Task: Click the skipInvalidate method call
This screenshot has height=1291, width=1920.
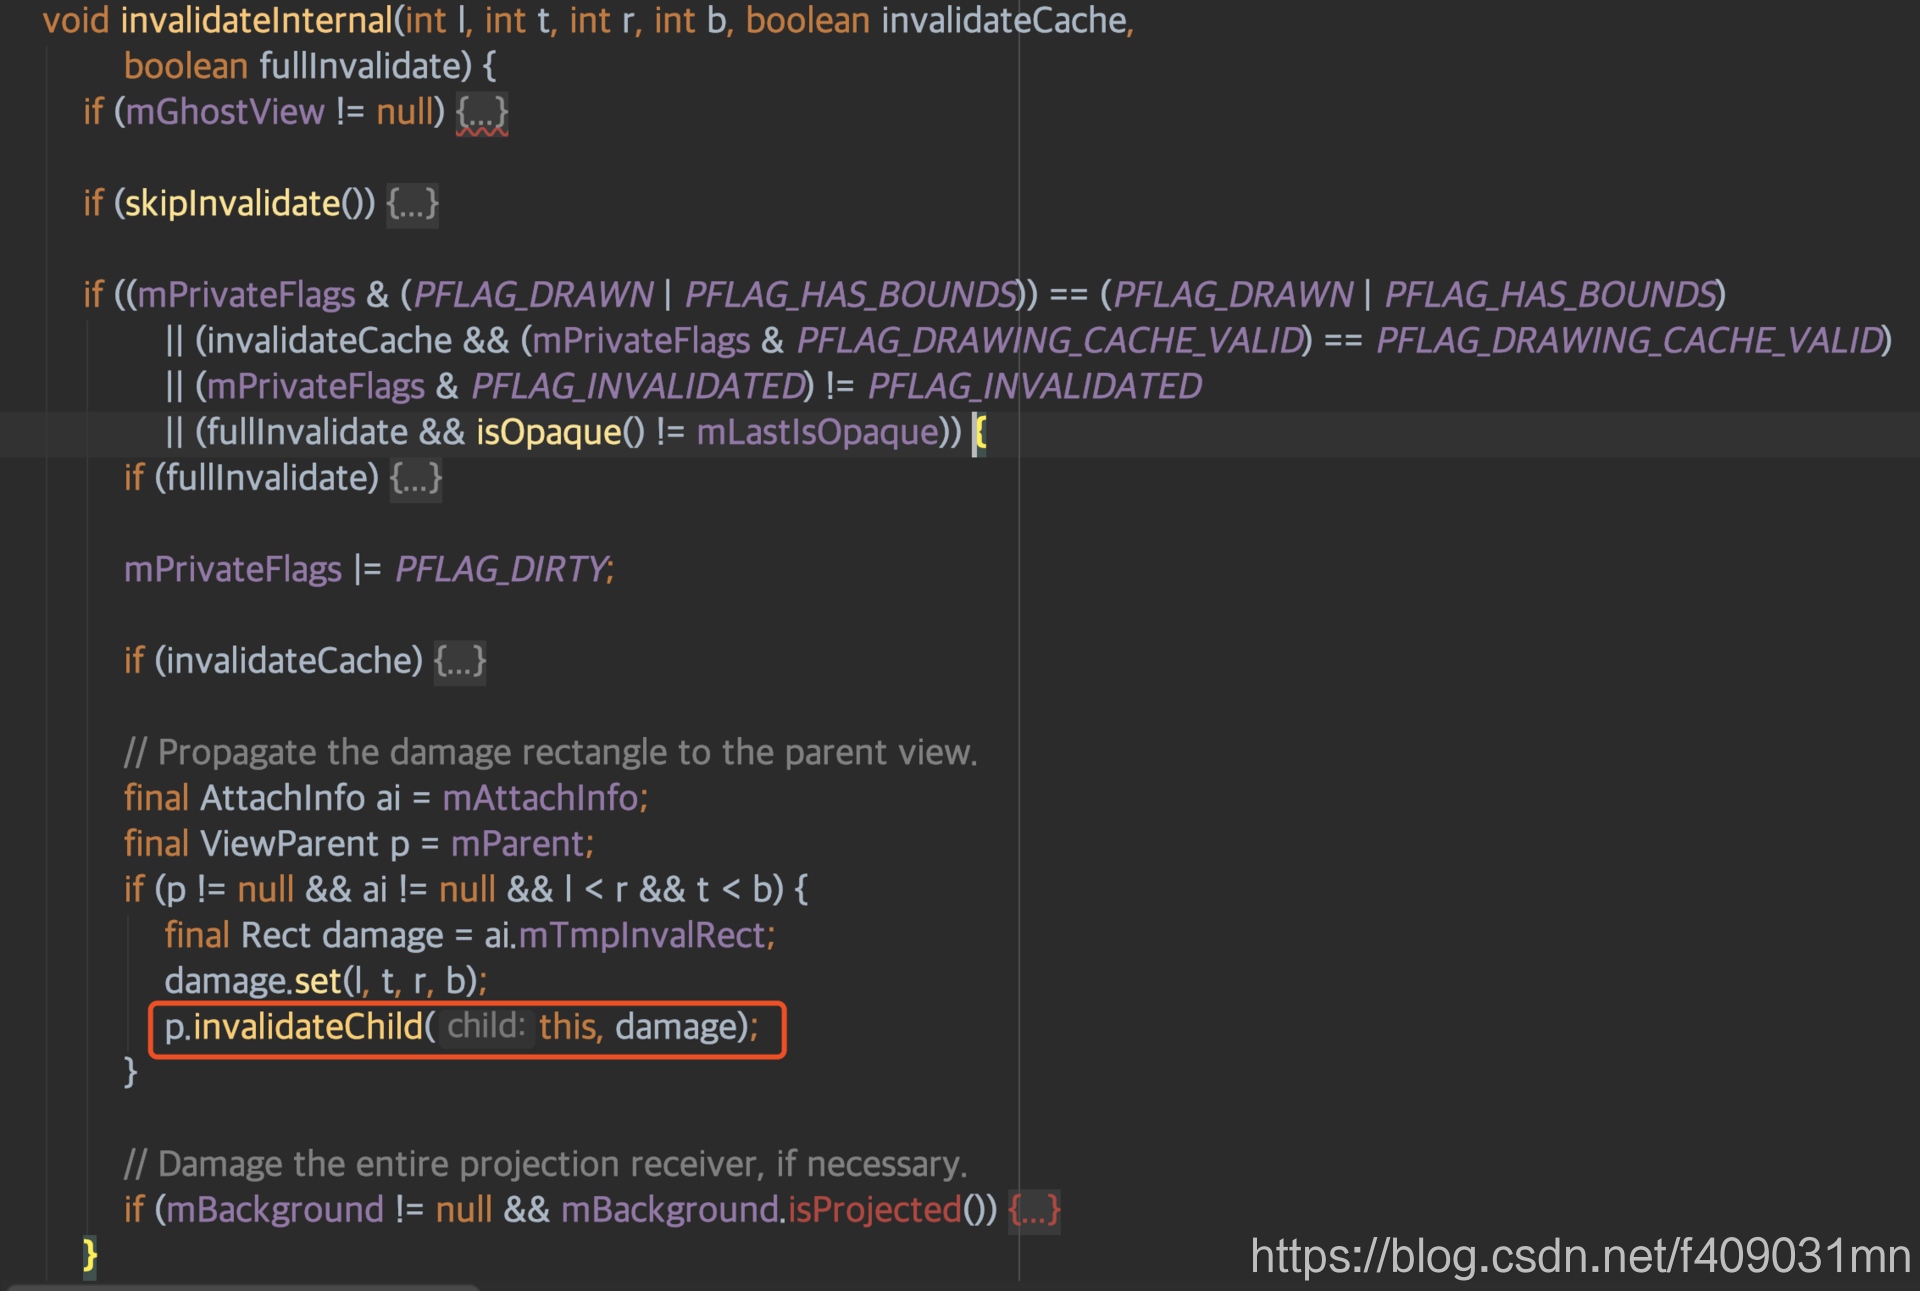Action: click(x=233, y=204)
